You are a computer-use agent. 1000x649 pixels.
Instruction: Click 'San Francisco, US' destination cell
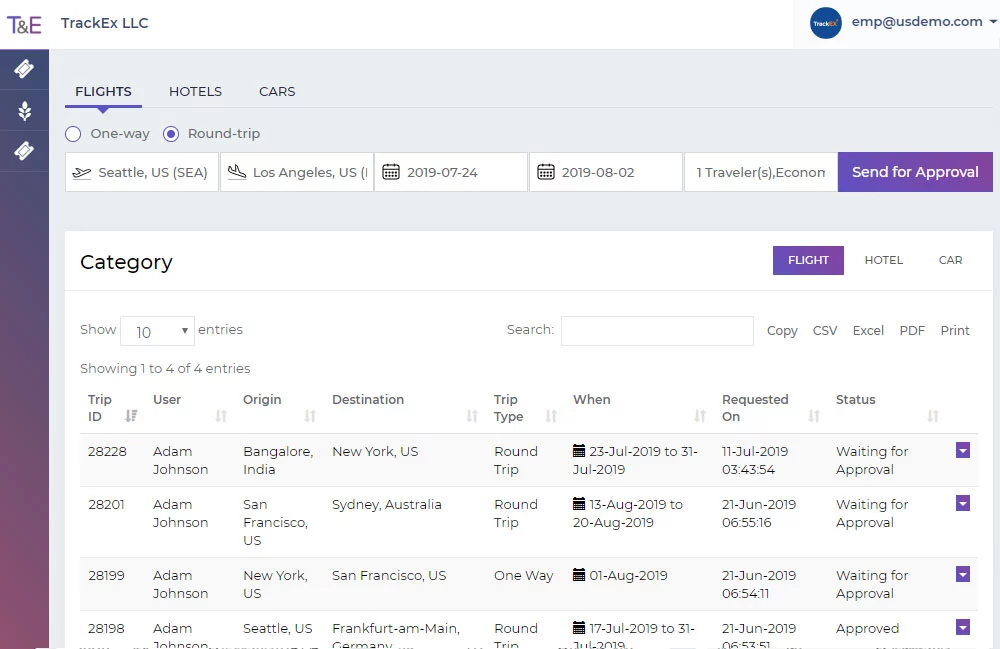[x=389, y=575]
